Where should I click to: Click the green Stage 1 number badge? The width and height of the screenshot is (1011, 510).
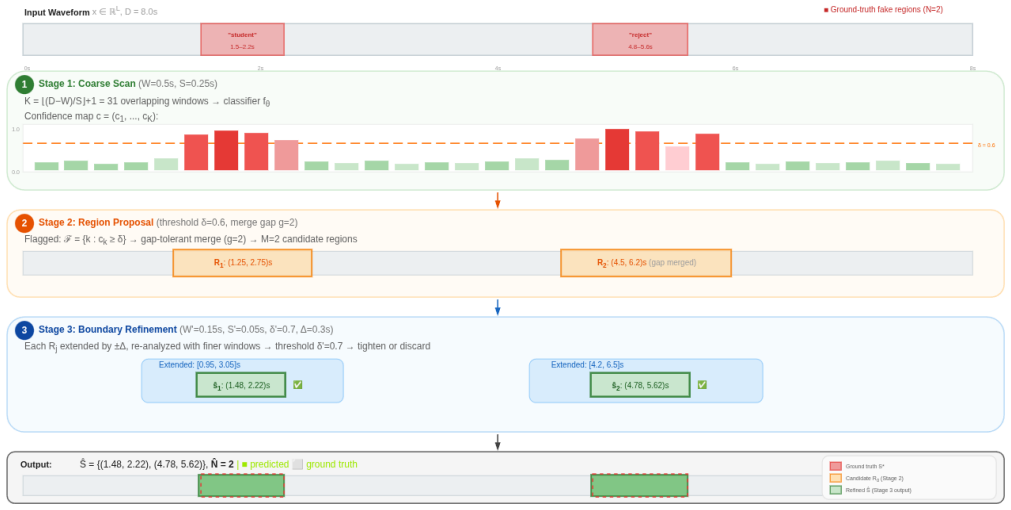(25, 84)
